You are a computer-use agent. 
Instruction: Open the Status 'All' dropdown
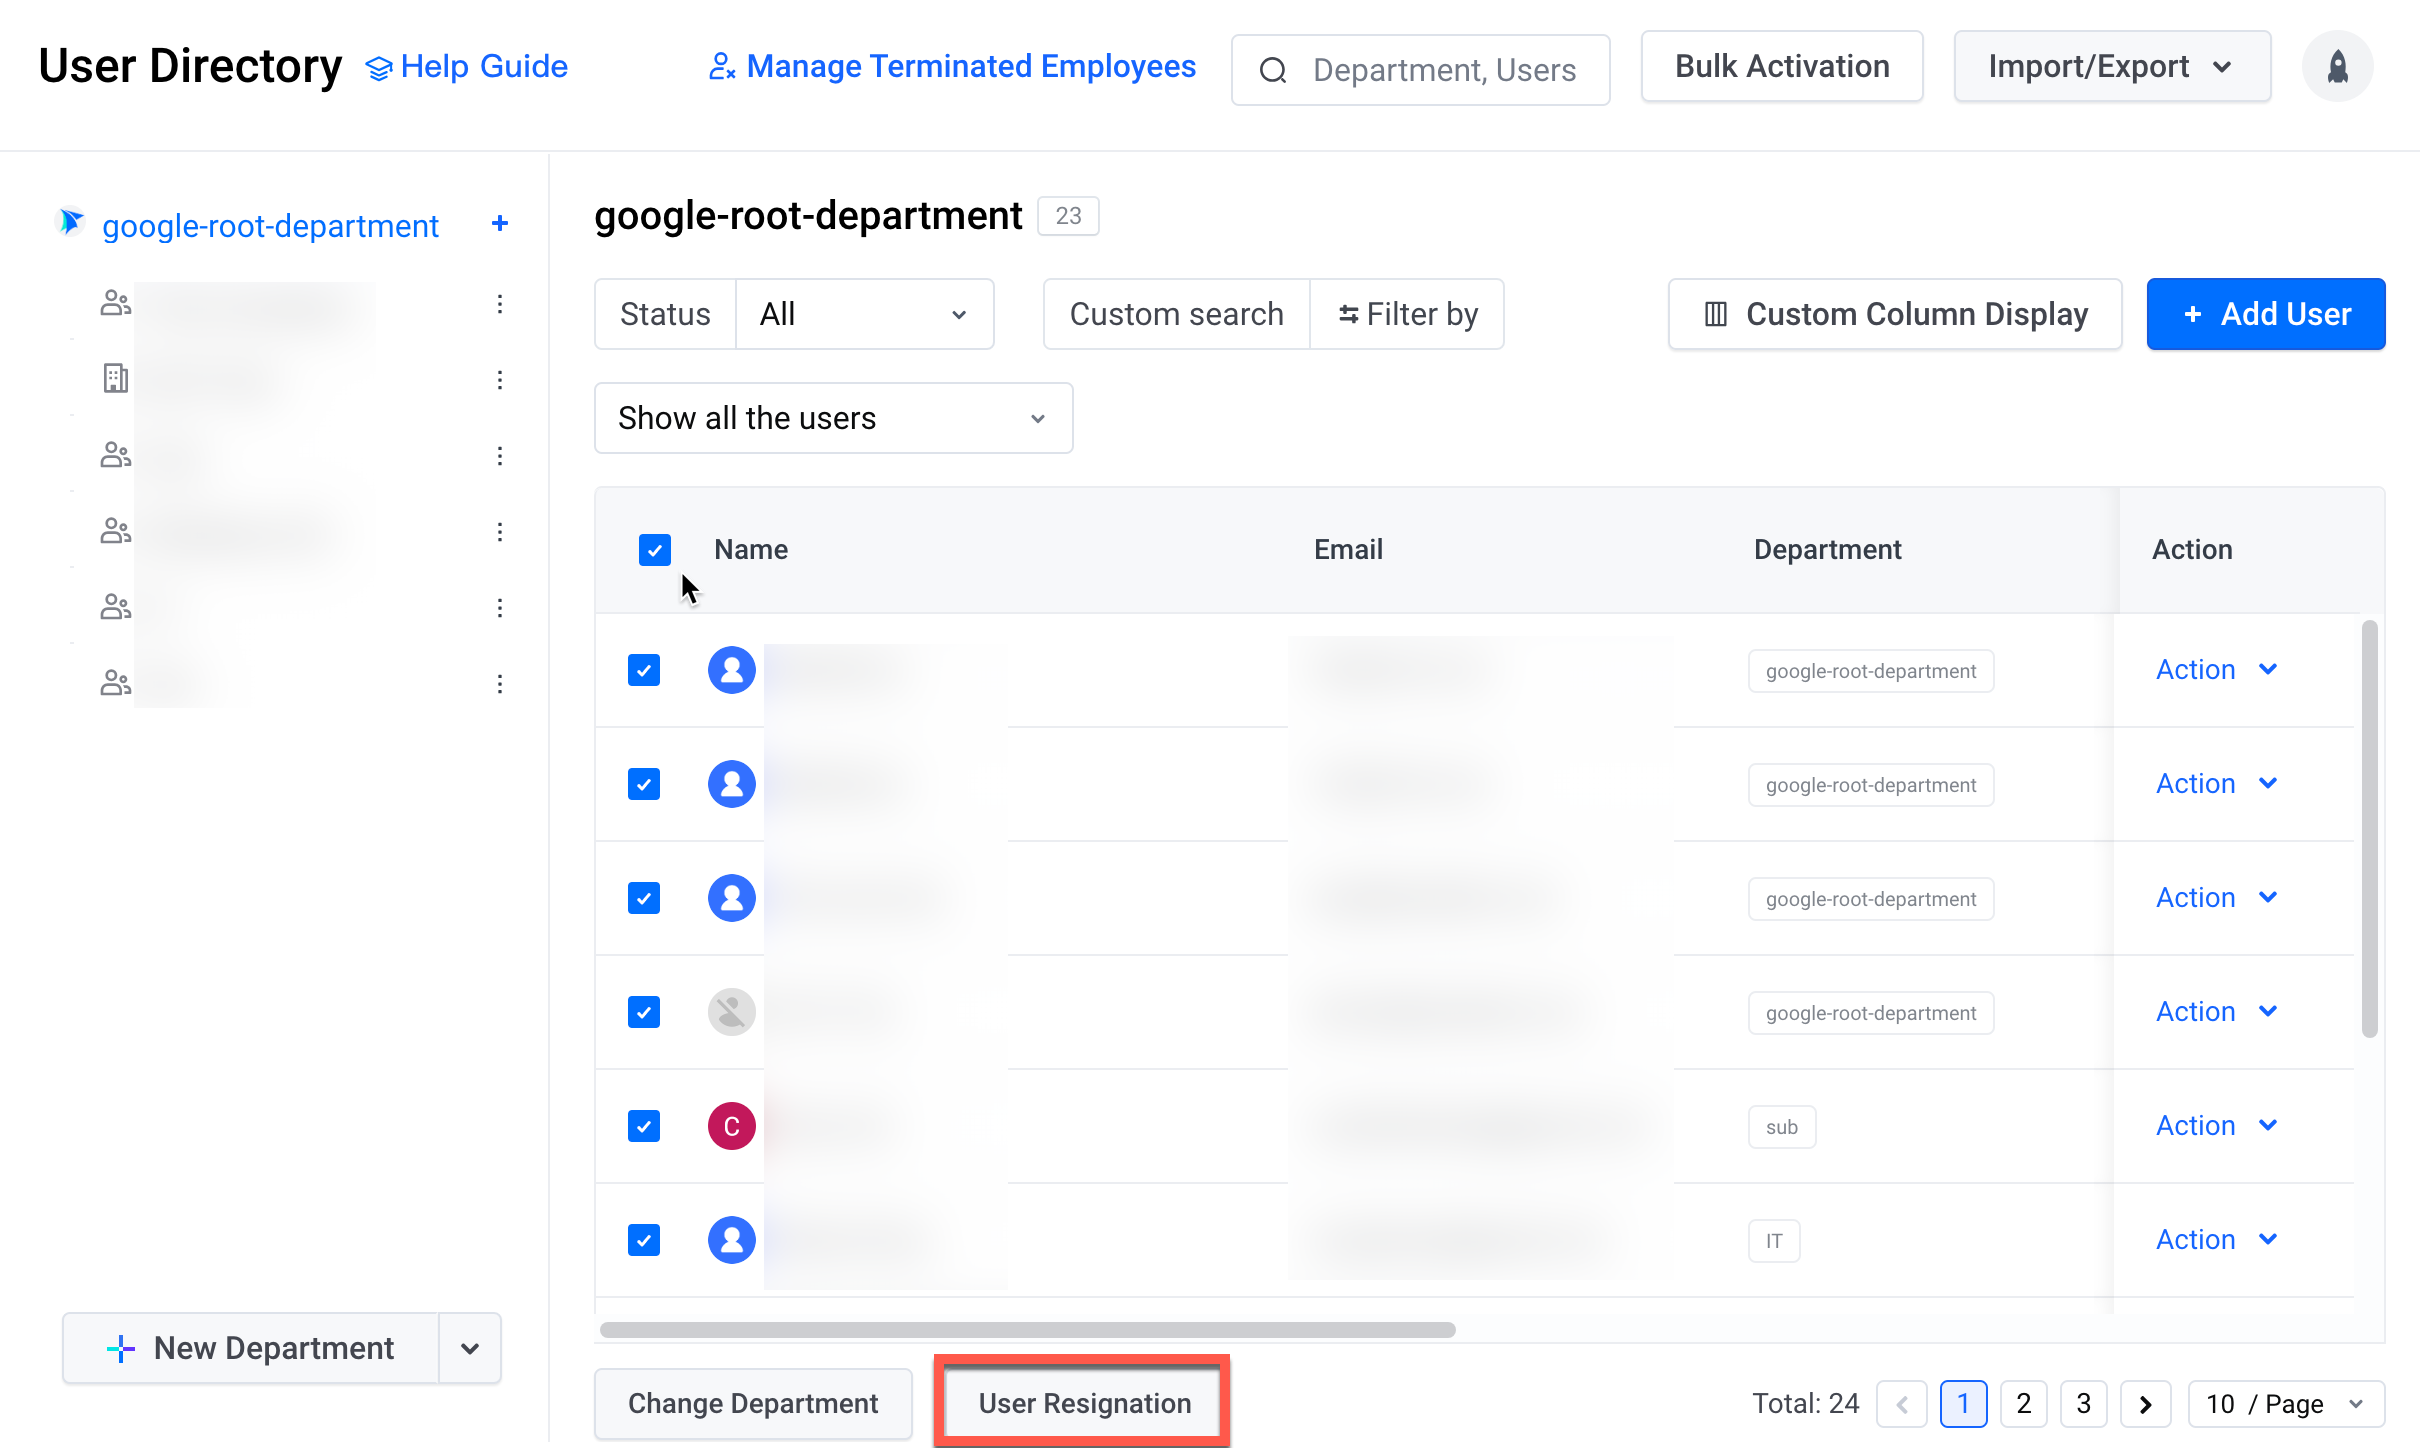[x=865, y=314]
